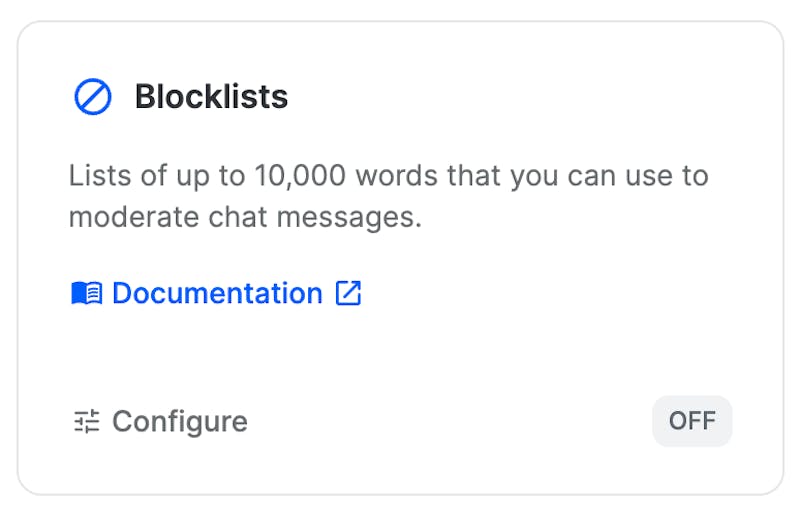This screenshot has height=506, width=800.
Task: Click the letters "OFF" in the gray pill
Action: [x=692, y=421]
